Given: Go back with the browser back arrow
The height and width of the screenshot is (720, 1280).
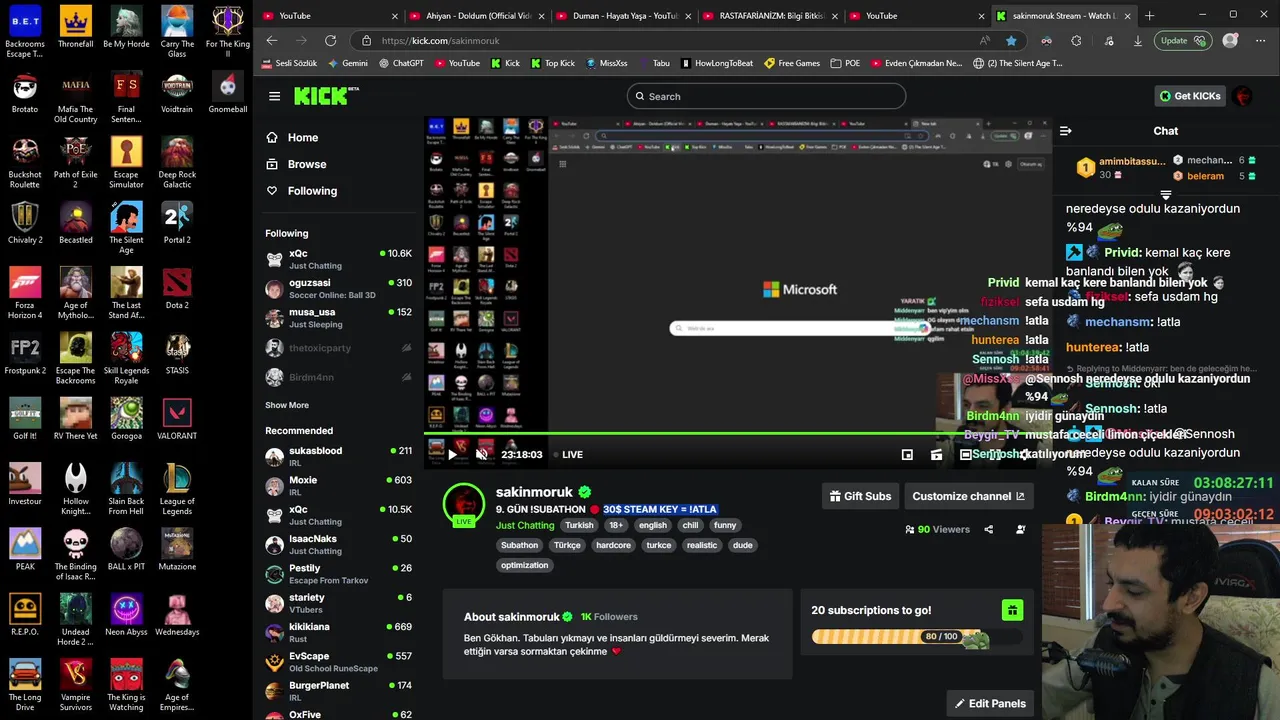Looking at the screenshot, I should [272, 41].
